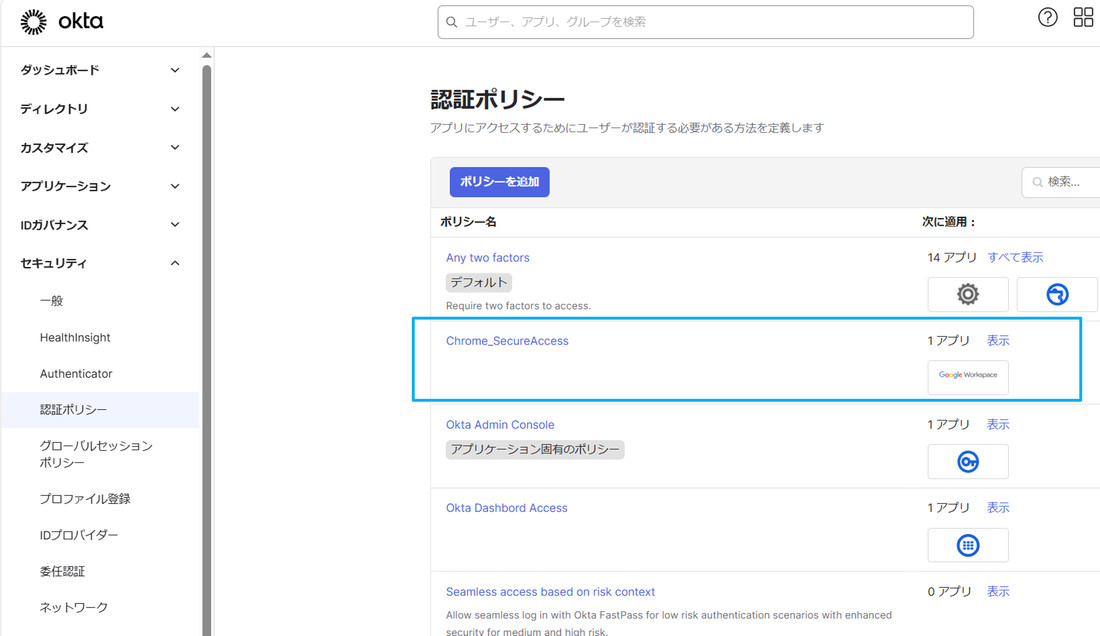Open the apps grid icon
Screen dimensions: 1100x636
point(1083,18)
